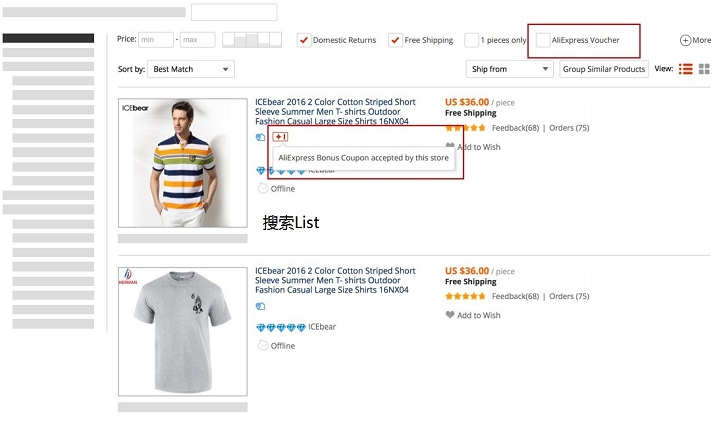Viewport: 717px width, 424px height.
Task: Open first ICEbear striped shirt title link
Action: pyautogui.click(x=335, y=112)
